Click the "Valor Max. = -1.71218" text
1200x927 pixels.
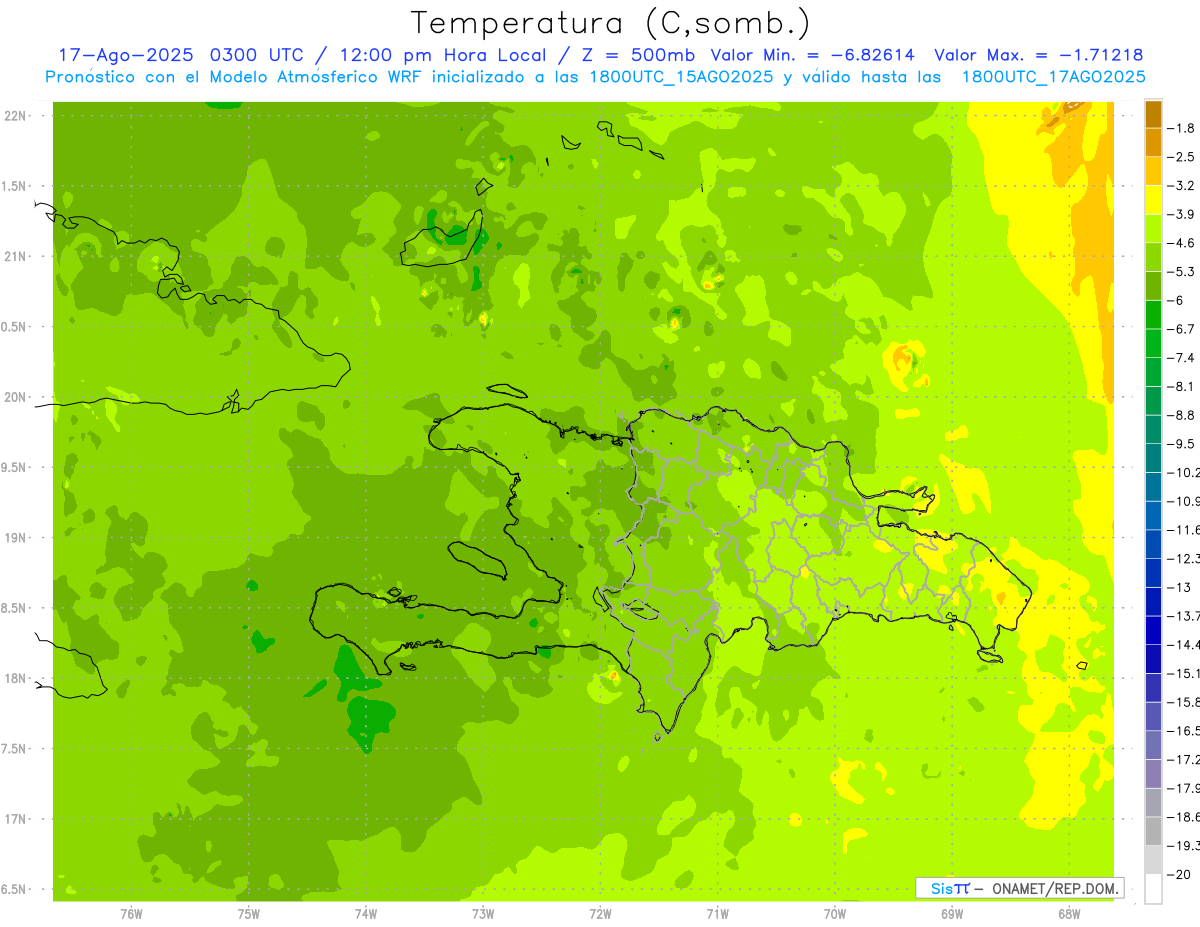[x=1038, y=55]
